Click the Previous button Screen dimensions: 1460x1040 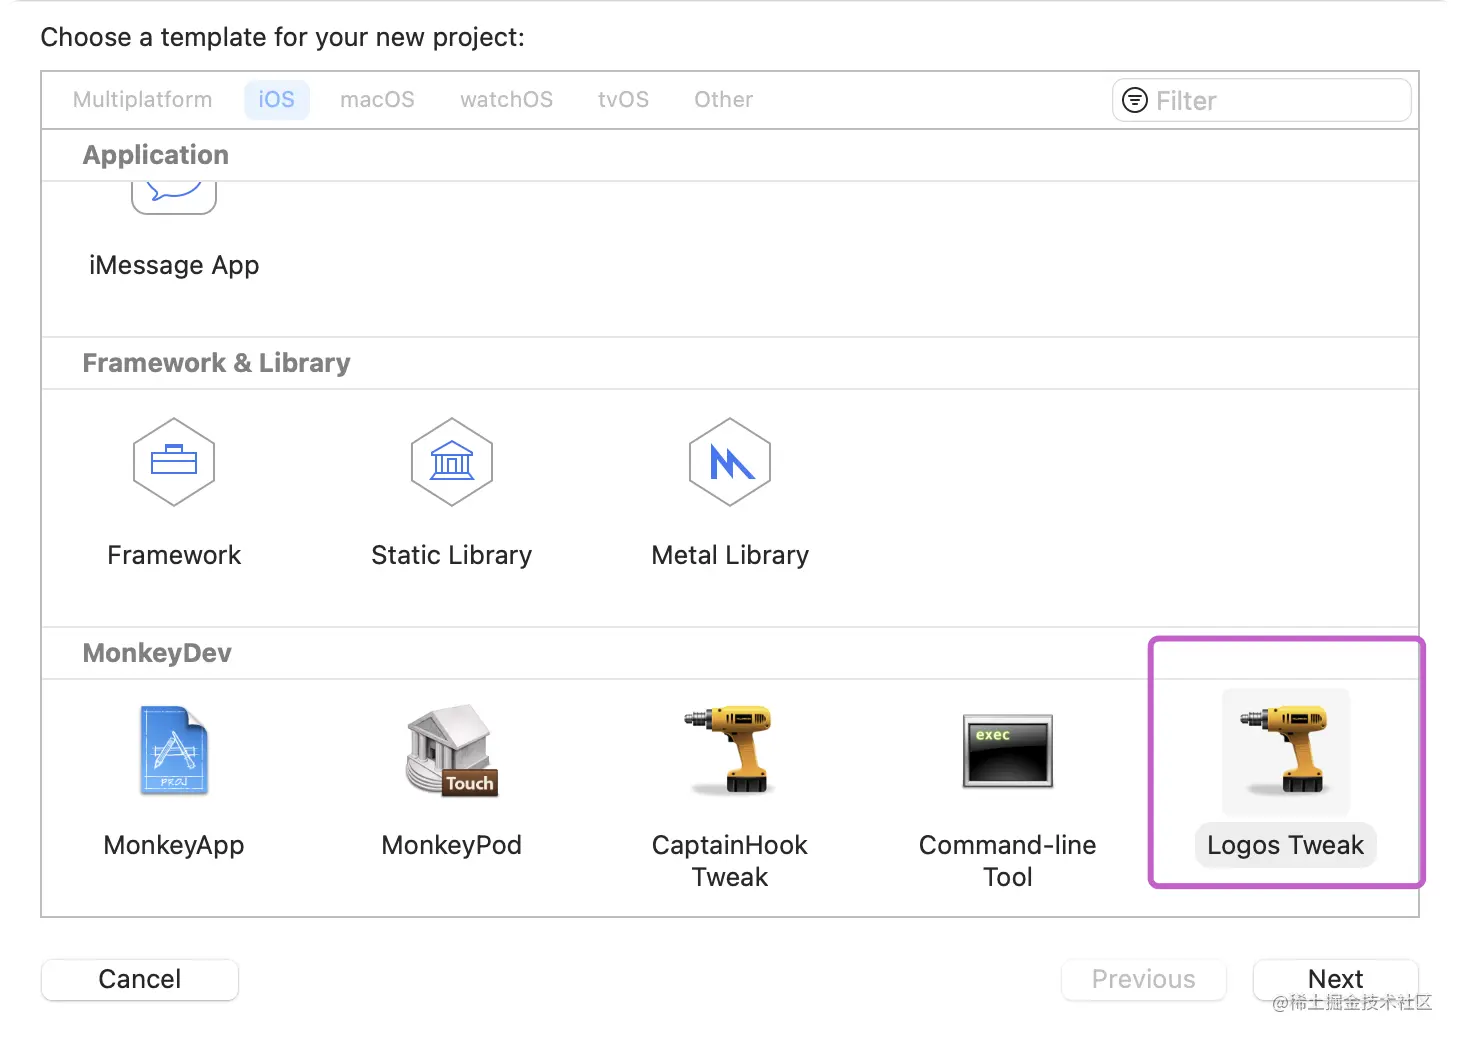tap(1144, 979)
